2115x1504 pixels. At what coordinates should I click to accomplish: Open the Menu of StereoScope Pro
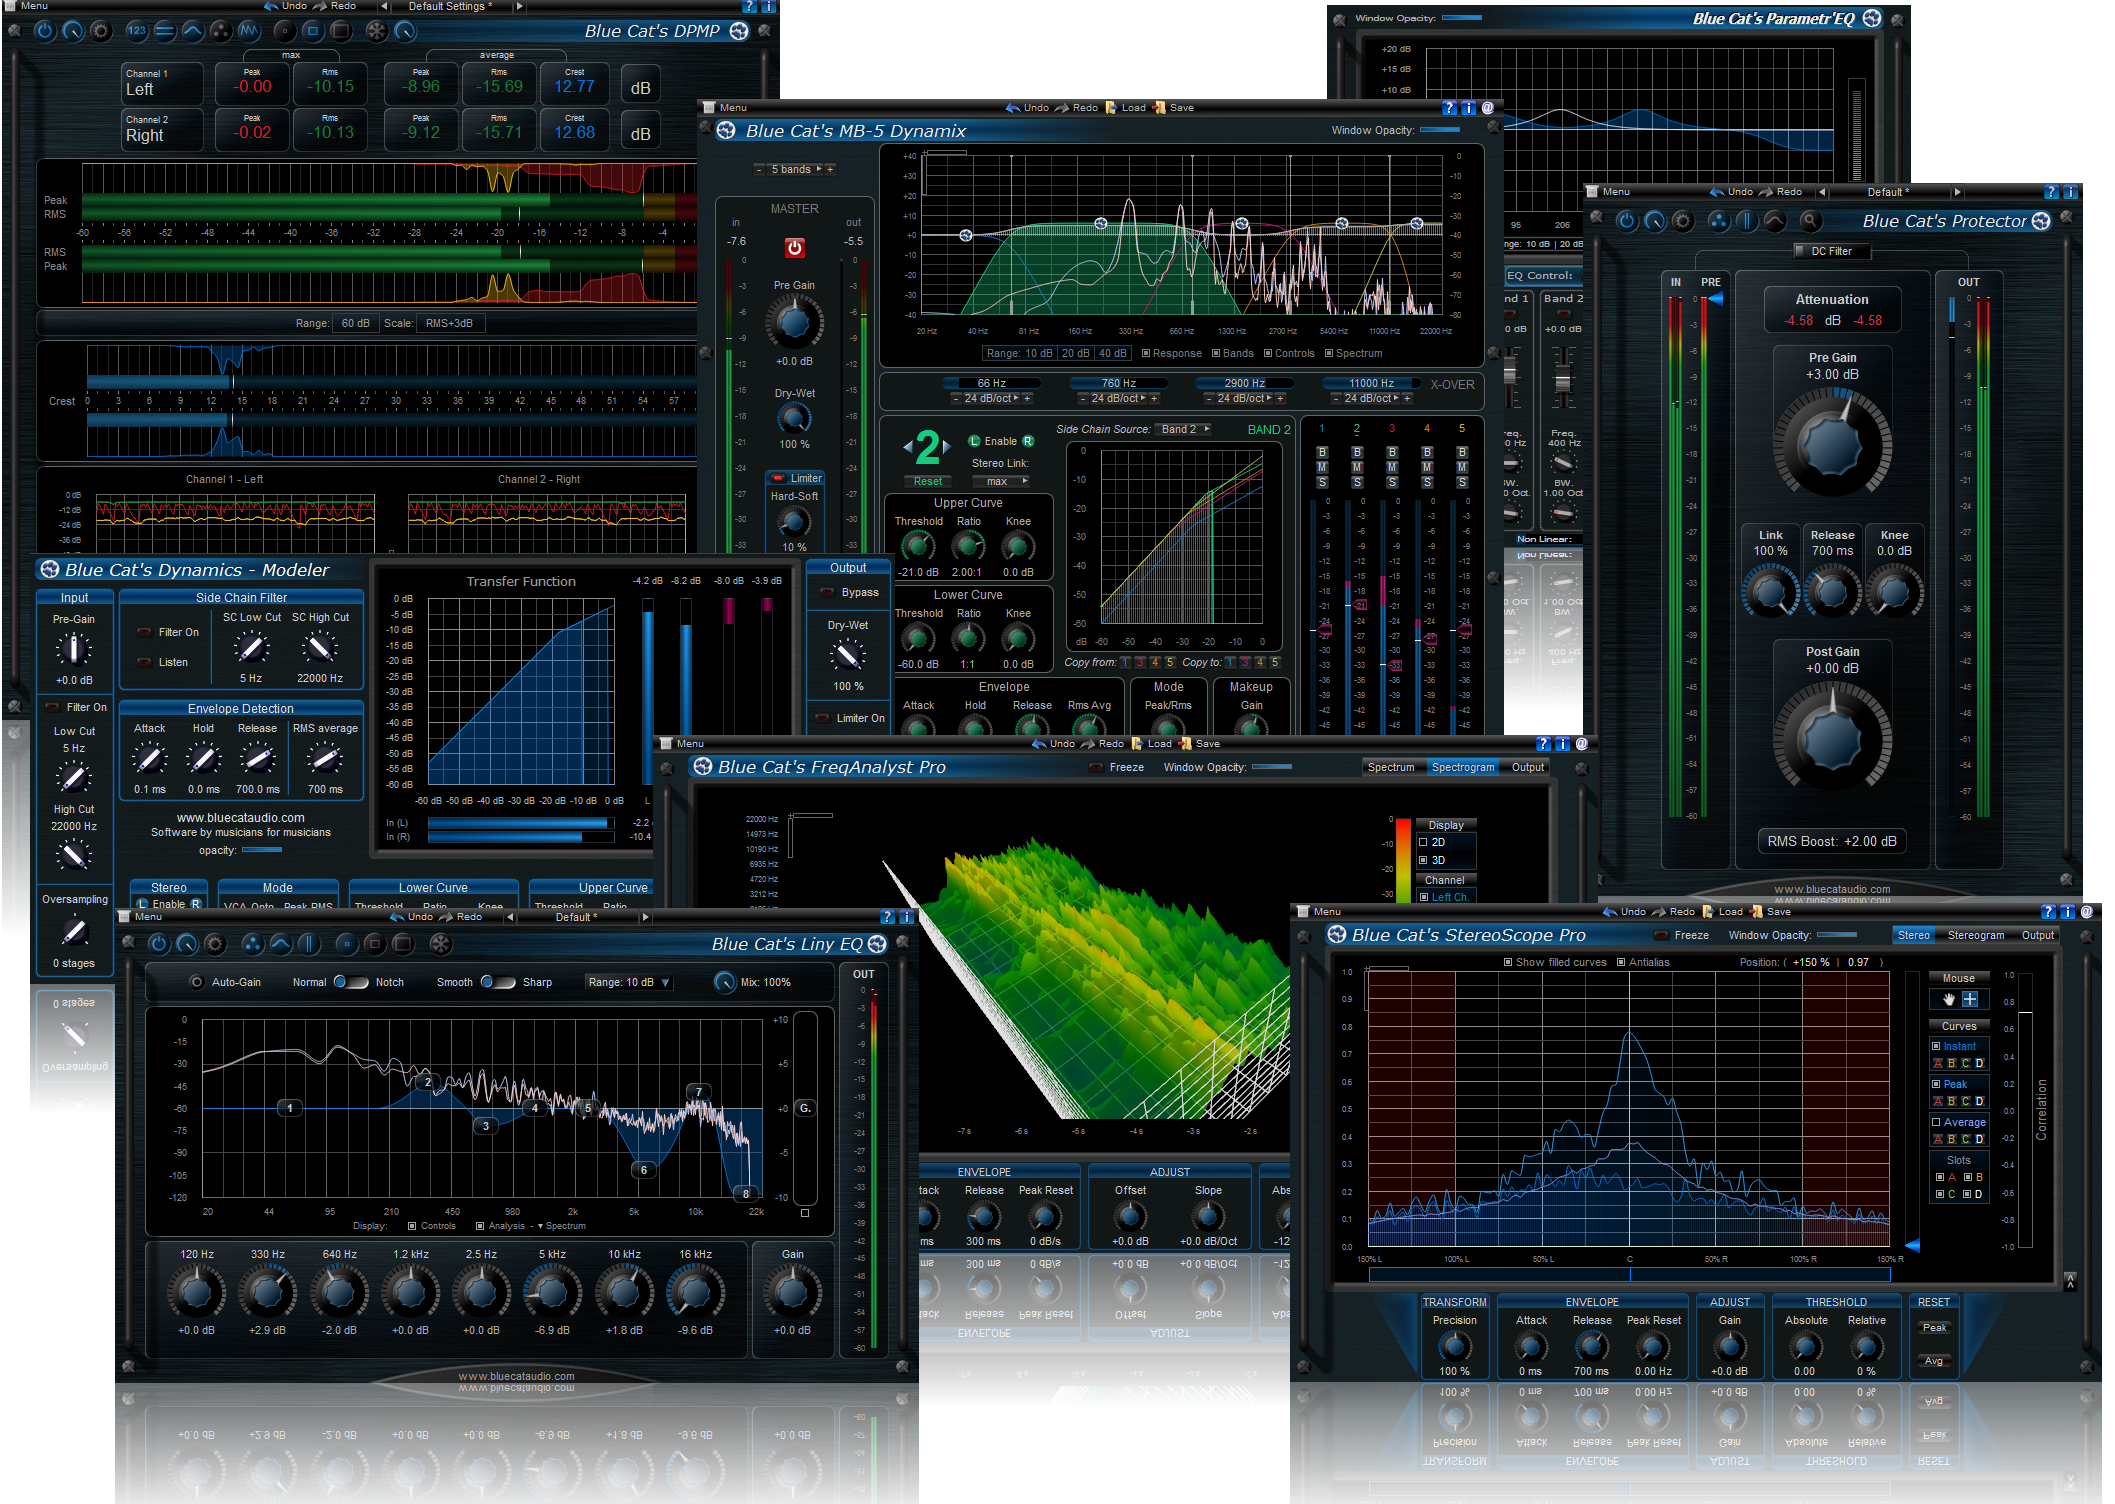click(1319, 911)
